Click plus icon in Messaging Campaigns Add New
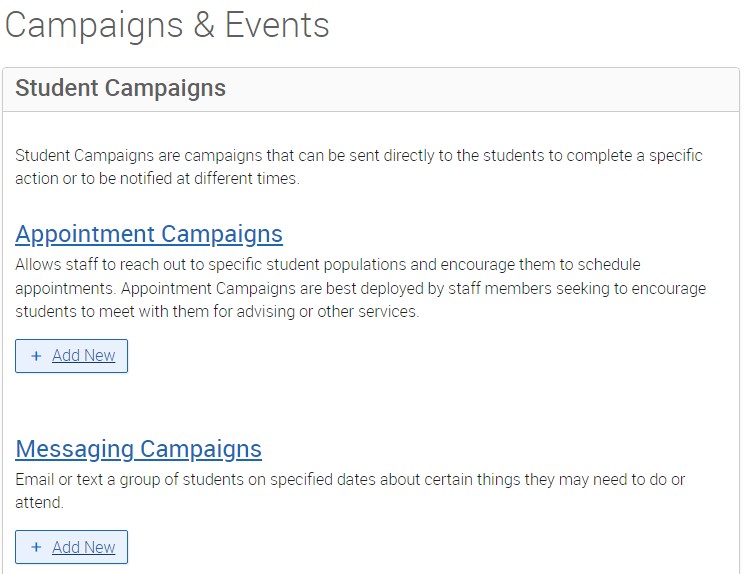The width and height of the screenshot is (744, 574). 36,548
